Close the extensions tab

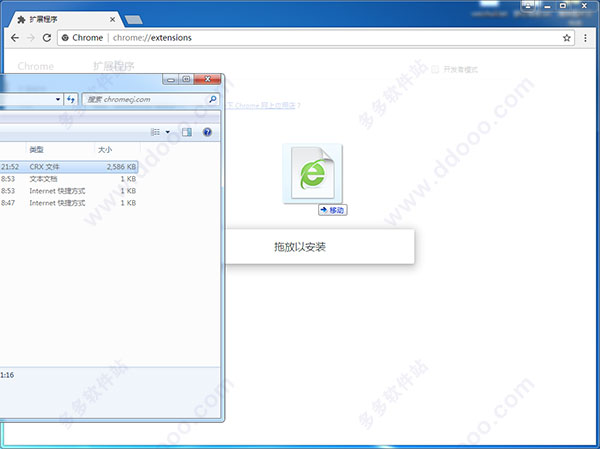(112, 19)
